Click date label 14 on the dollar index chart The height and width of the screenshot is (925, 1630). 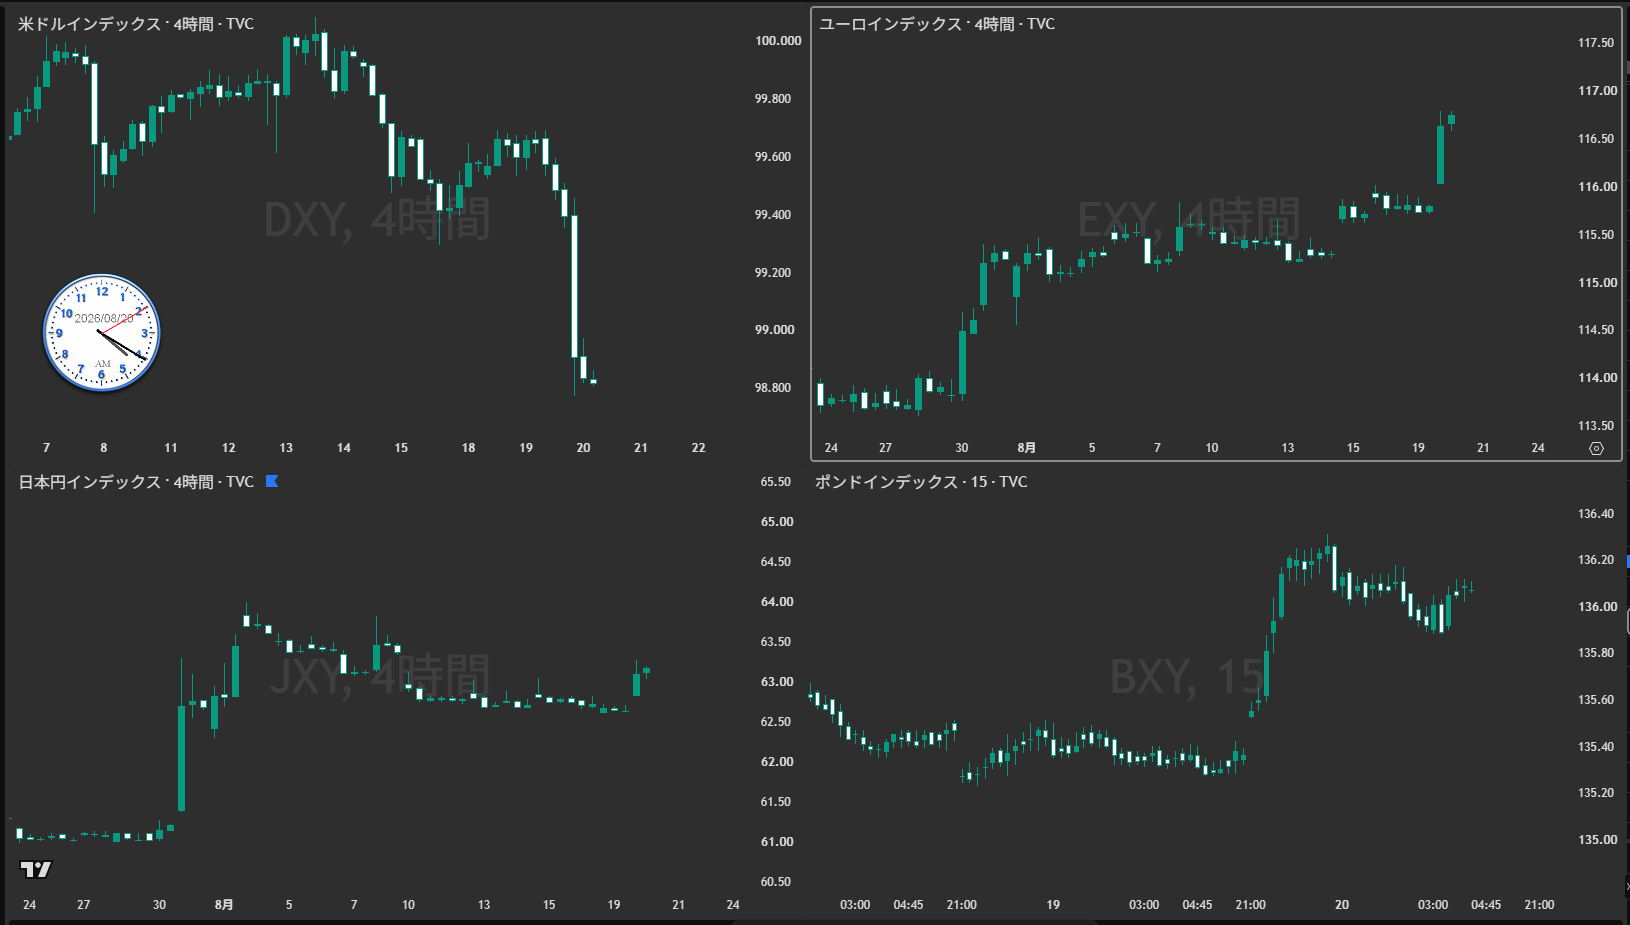click(344, 448)
